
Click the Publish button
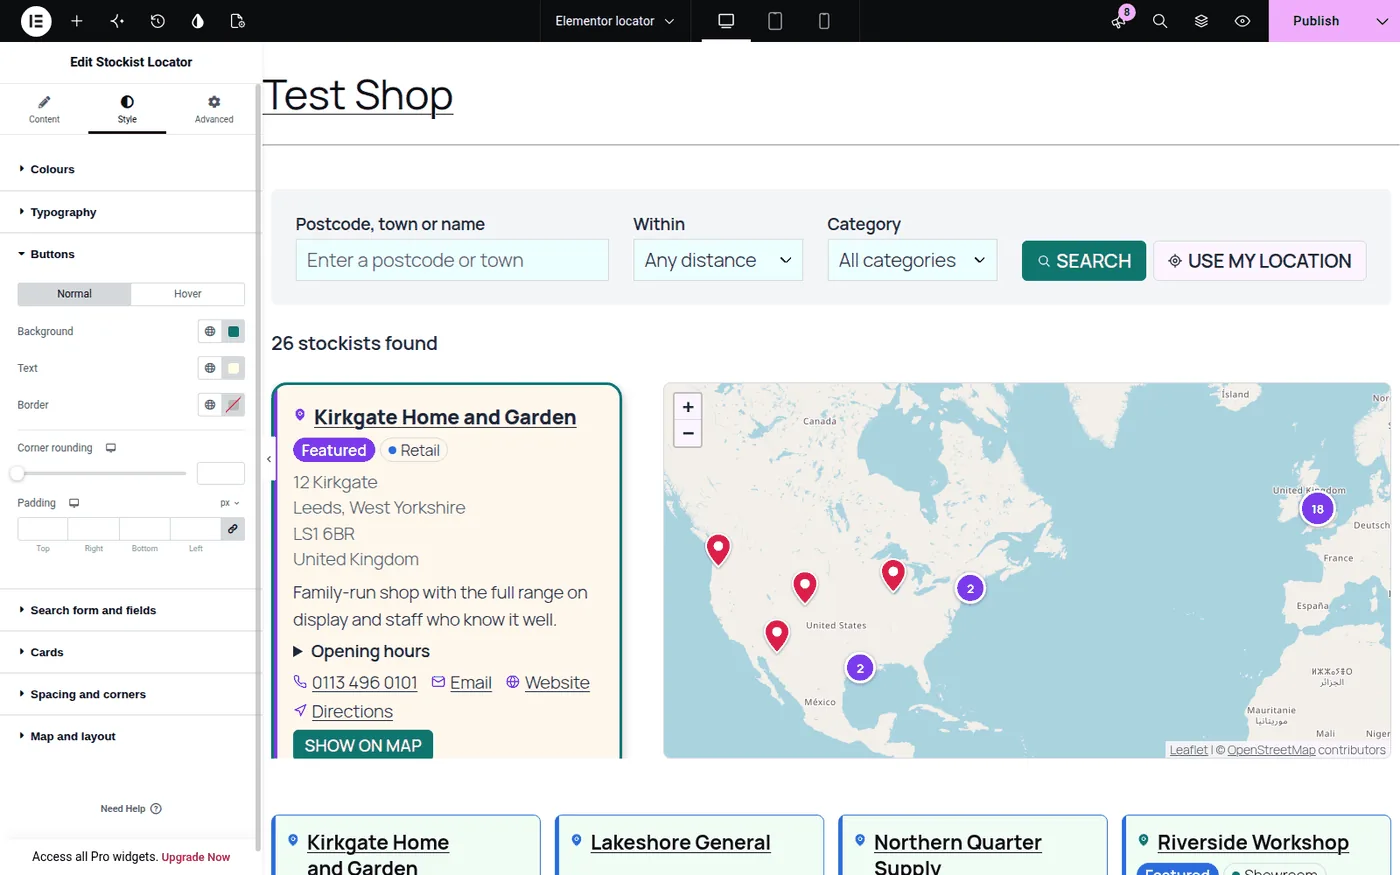(x=1316, y=21)
